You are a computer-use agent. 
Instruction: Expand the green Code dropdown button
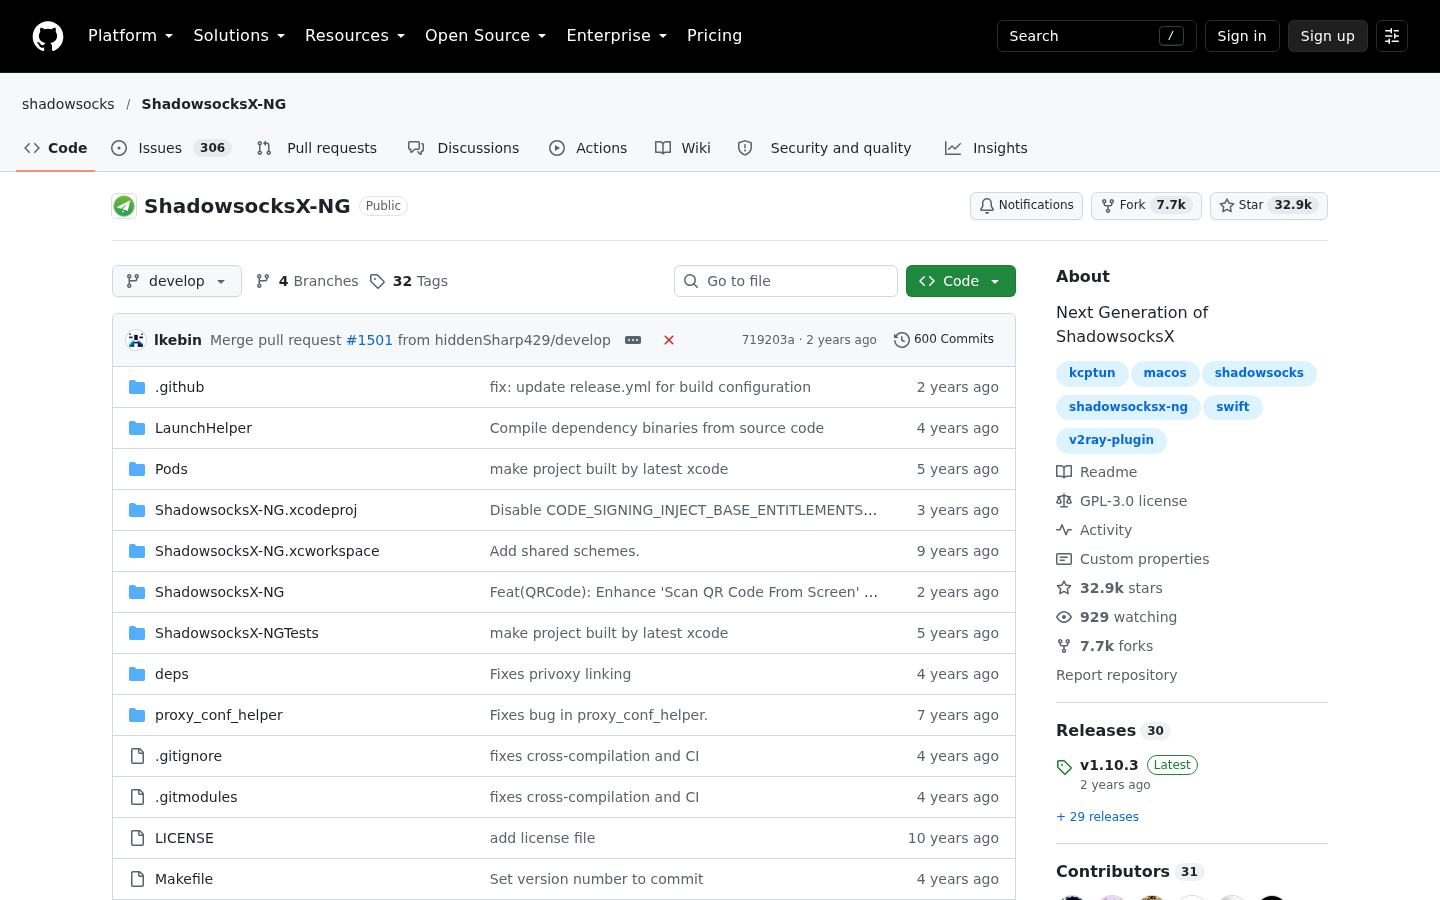tap(961, 281)
